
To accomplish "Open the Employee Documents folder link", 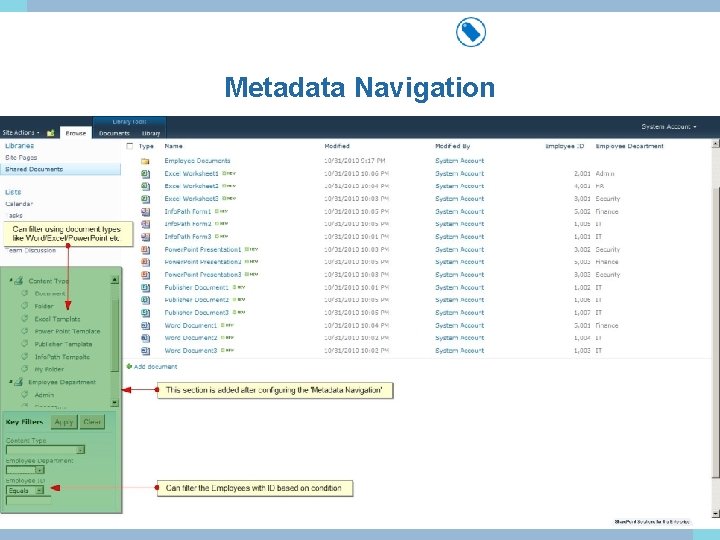I will click(x=197, y=161).
